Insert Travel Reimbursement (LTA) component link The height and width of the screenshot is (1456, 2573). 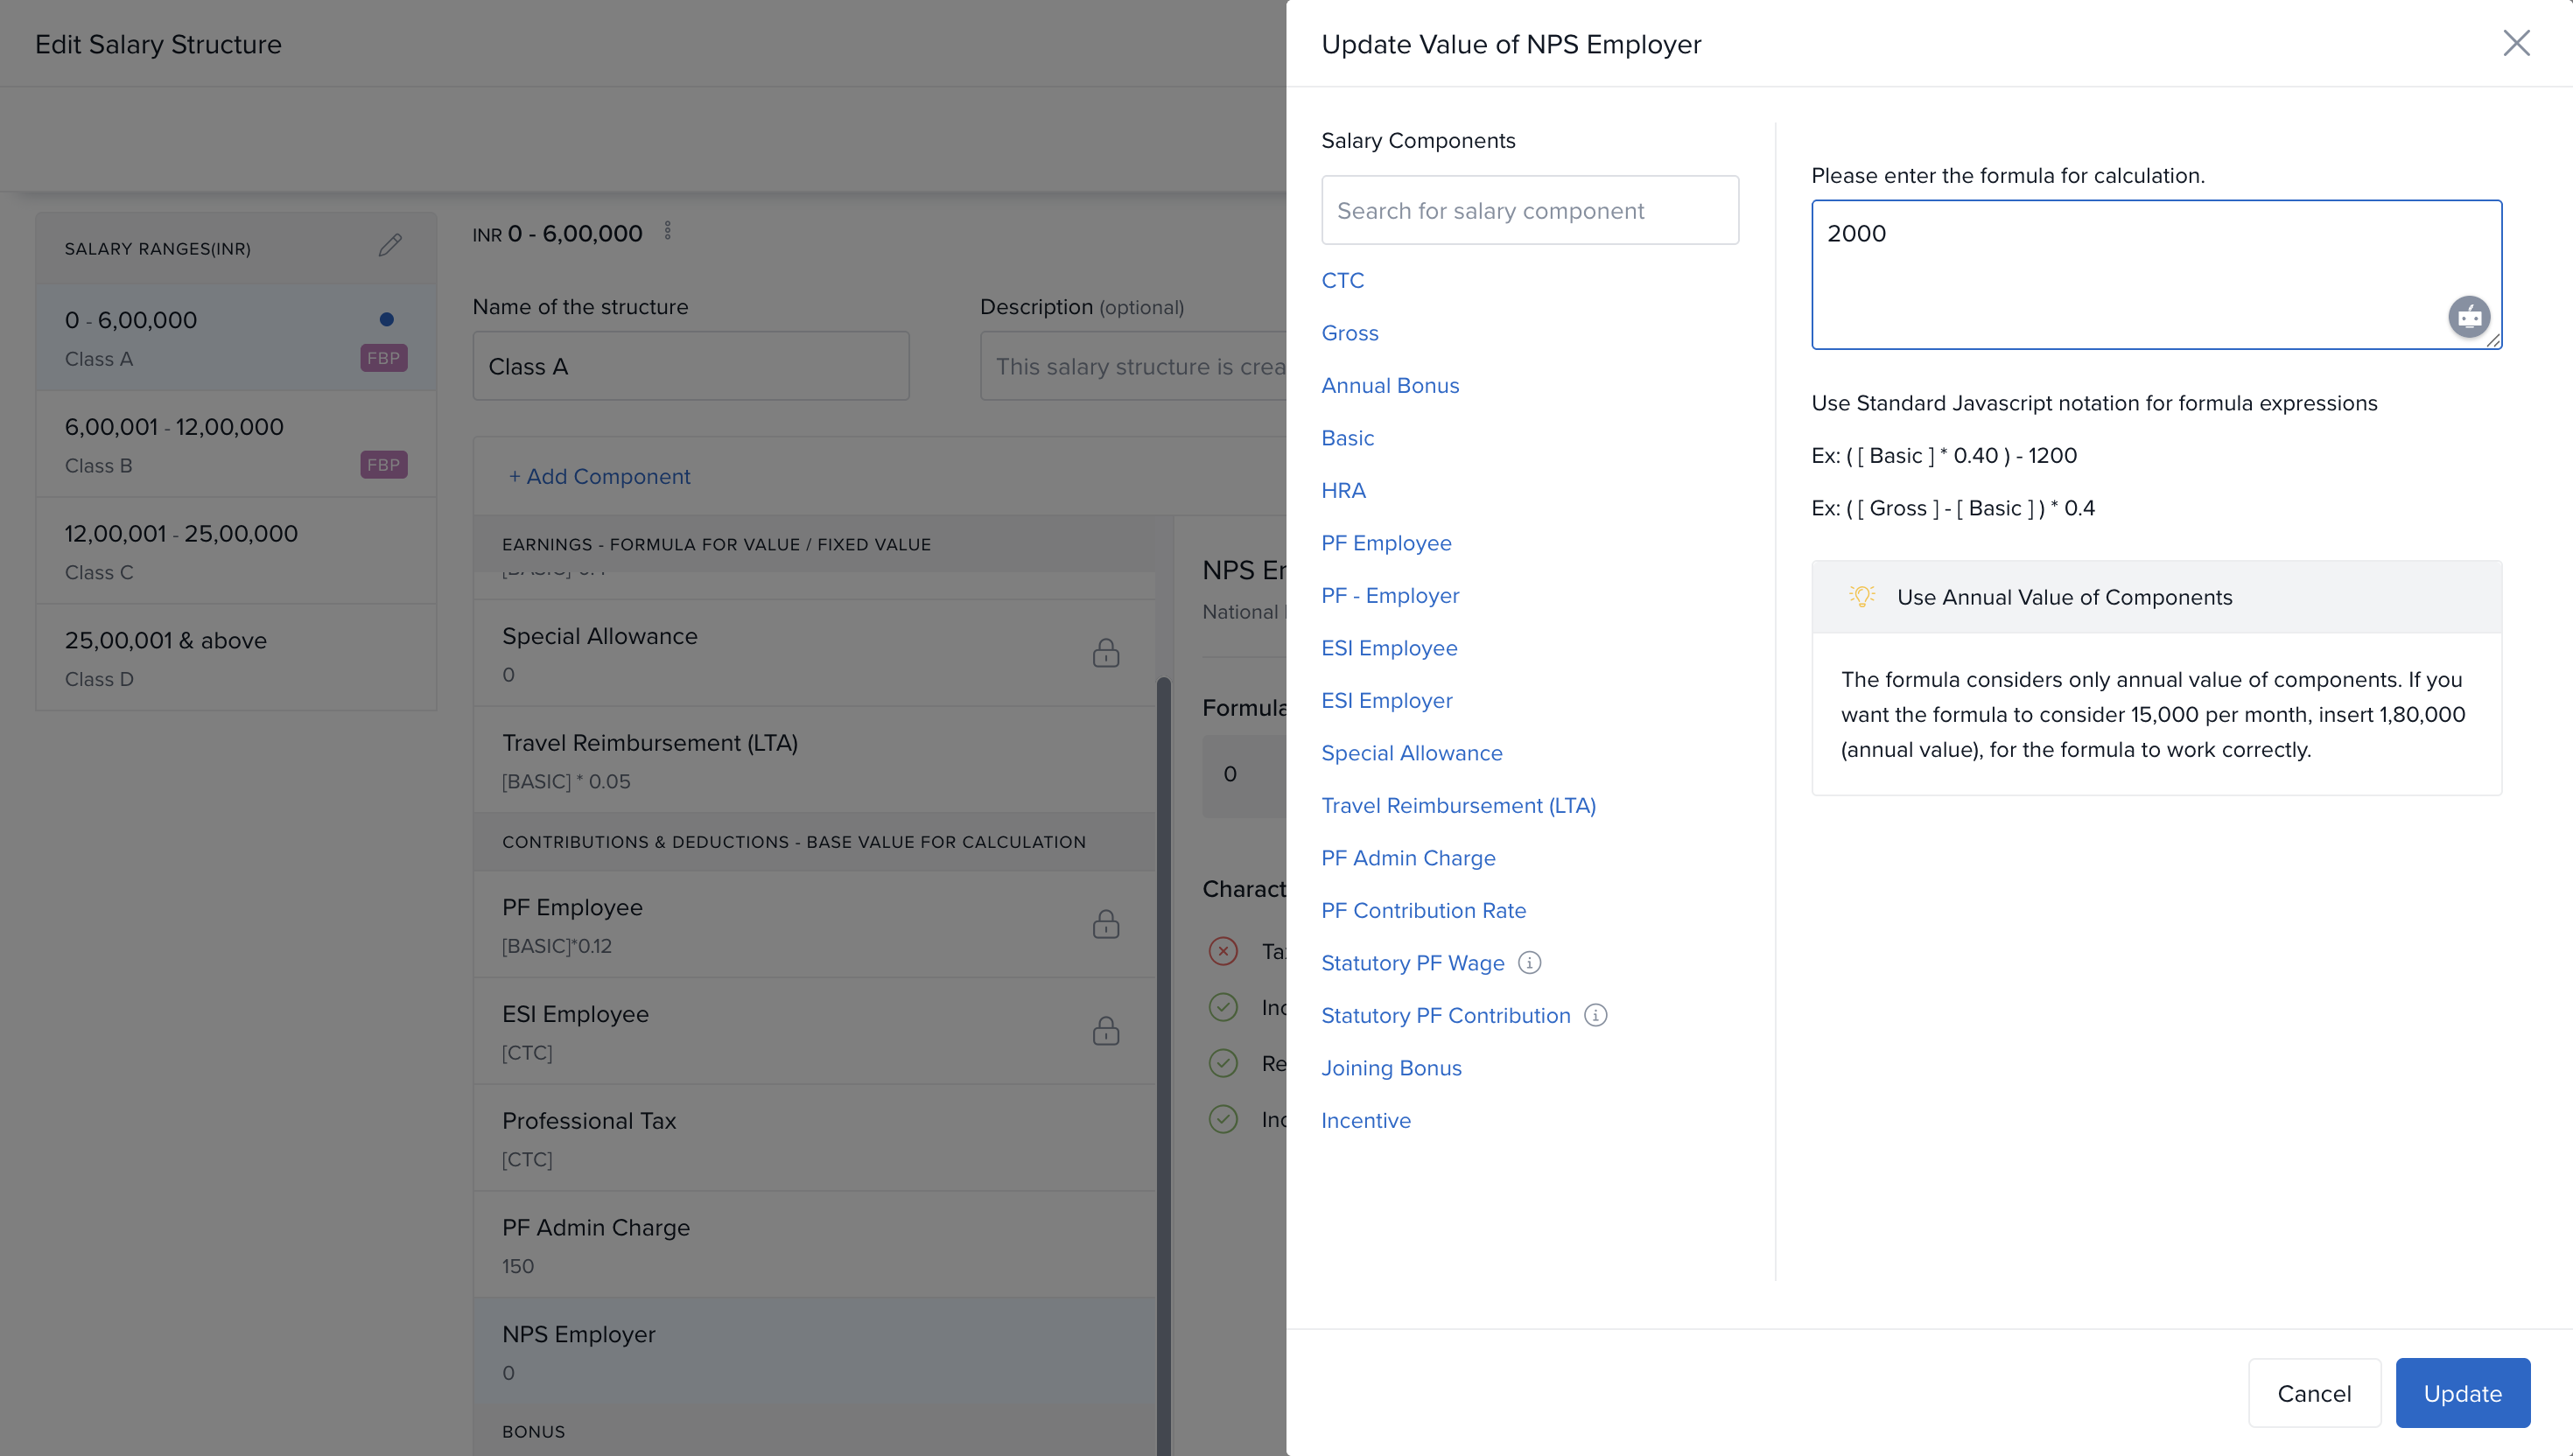[x=1458, y=805]
